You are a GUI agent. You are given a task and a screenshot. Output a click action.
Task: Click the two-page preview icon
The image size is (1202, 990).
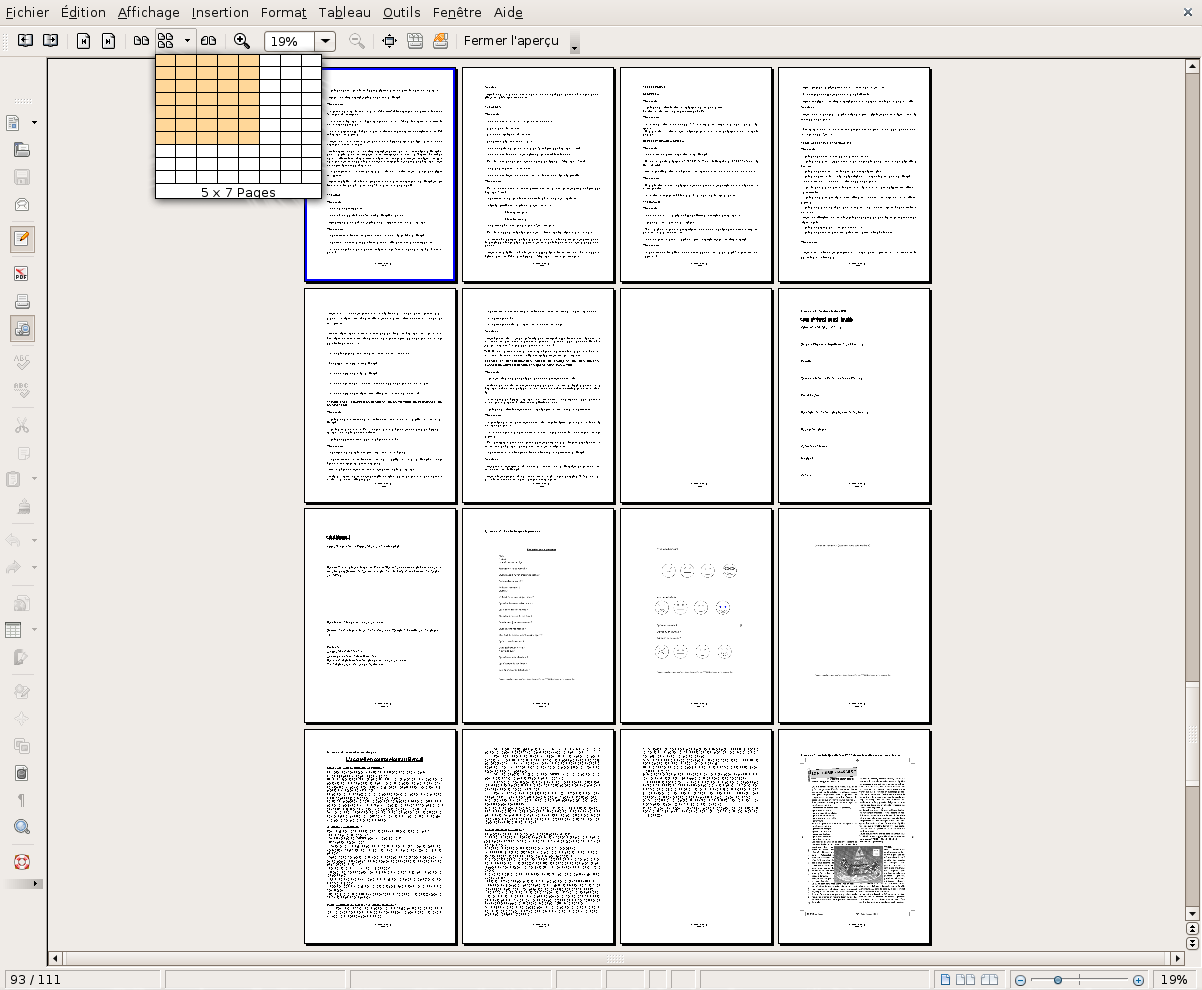pos(142,41)
